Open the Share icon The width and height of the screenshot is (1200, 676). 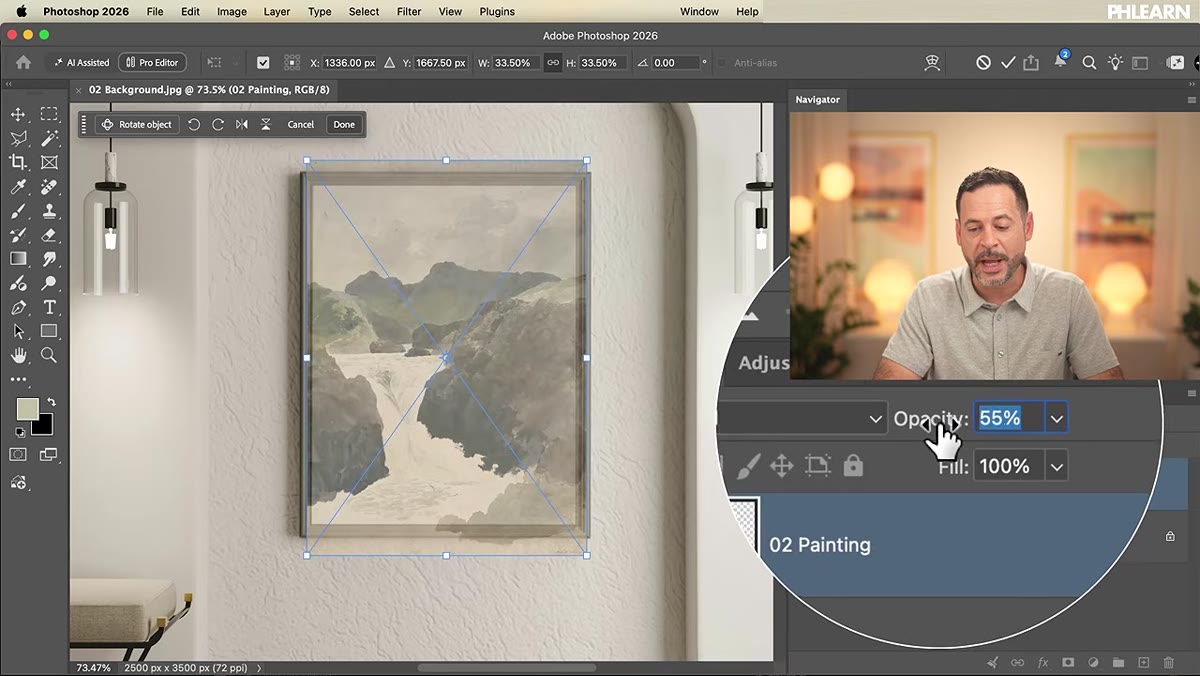1032,62
